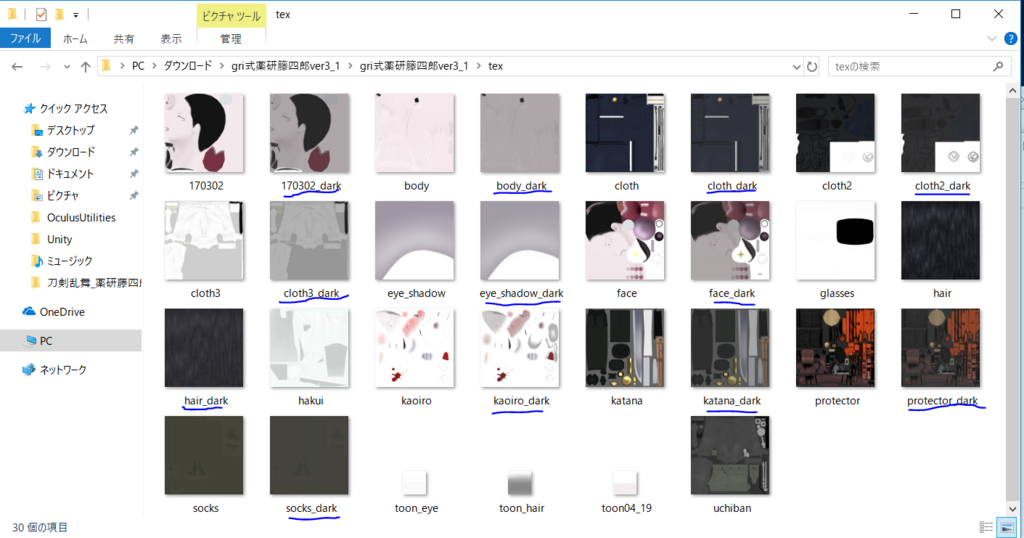This screenshot has height=538, width=1024.
Task: Expand the chevron after ダウンロード in breadcrumb
Action: [x=221, y=66]
